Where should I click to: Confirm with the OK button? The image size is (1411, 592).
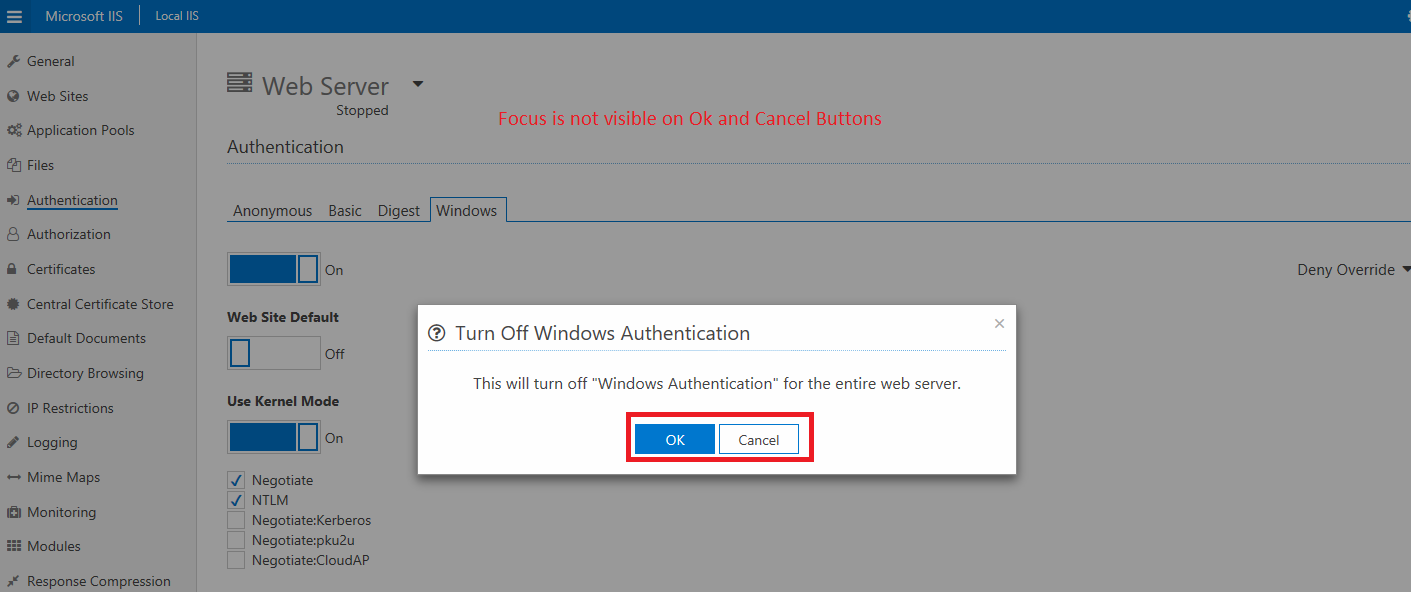click(673, 439)
